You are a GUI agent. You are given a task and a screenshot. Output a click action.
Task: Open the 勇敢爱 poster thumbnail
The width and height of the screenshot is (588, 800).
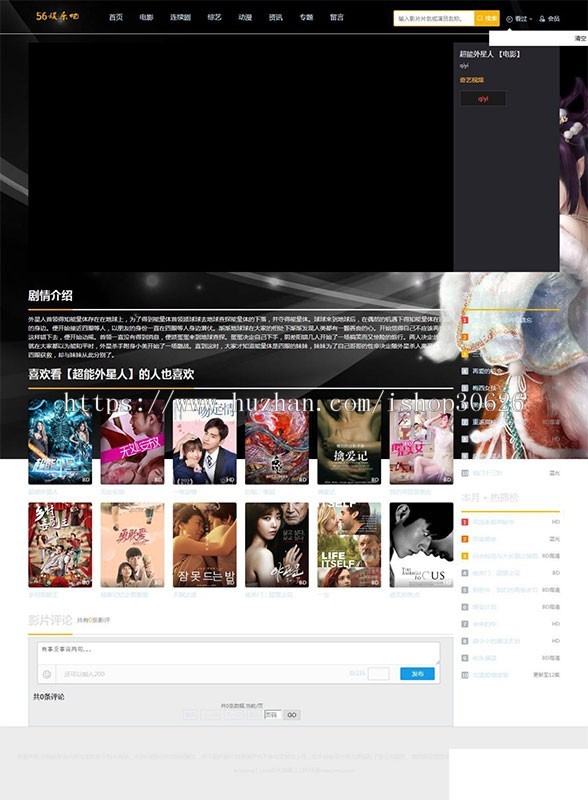point(132,545)
